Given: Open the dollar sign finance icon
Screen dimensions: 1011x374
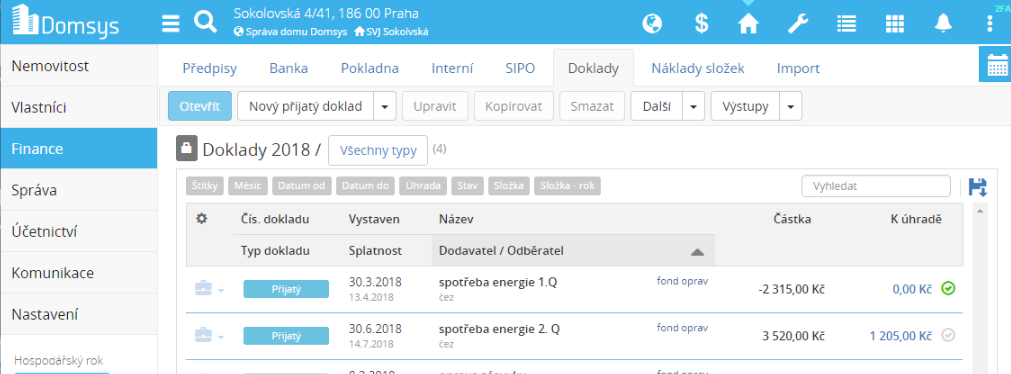Looking at the screenshot, I should tap(702, 24).
